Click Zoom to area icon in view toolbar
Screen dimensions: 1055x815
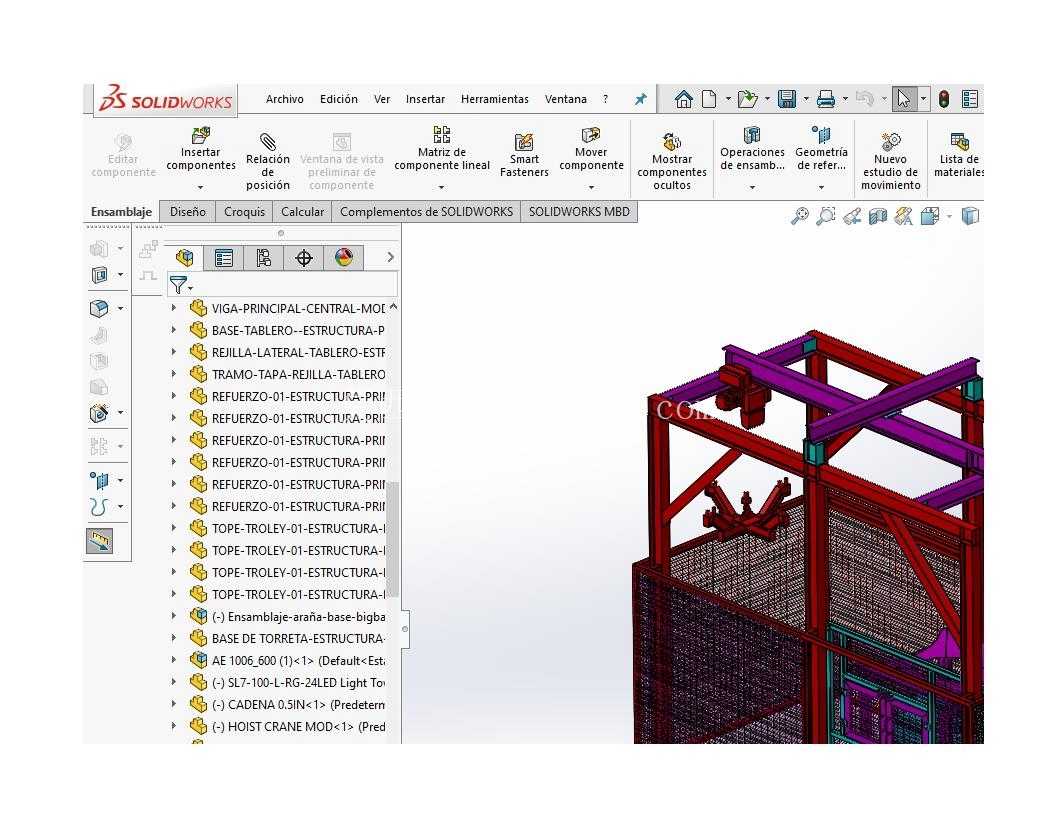point(826,216)
